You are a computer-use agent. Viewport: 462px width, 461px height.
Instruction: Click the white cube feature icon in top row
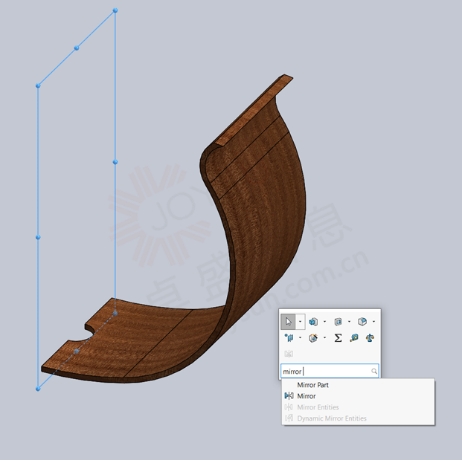(362, 322)
